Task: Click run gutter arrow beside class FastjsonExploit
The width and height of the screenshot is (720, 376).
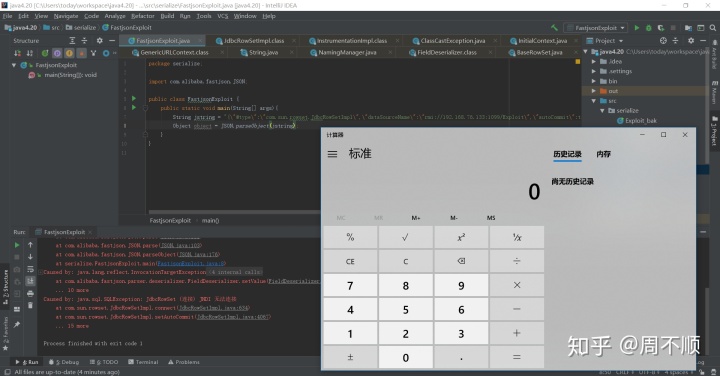Action: pyautogui.click(x=134, y=98)
